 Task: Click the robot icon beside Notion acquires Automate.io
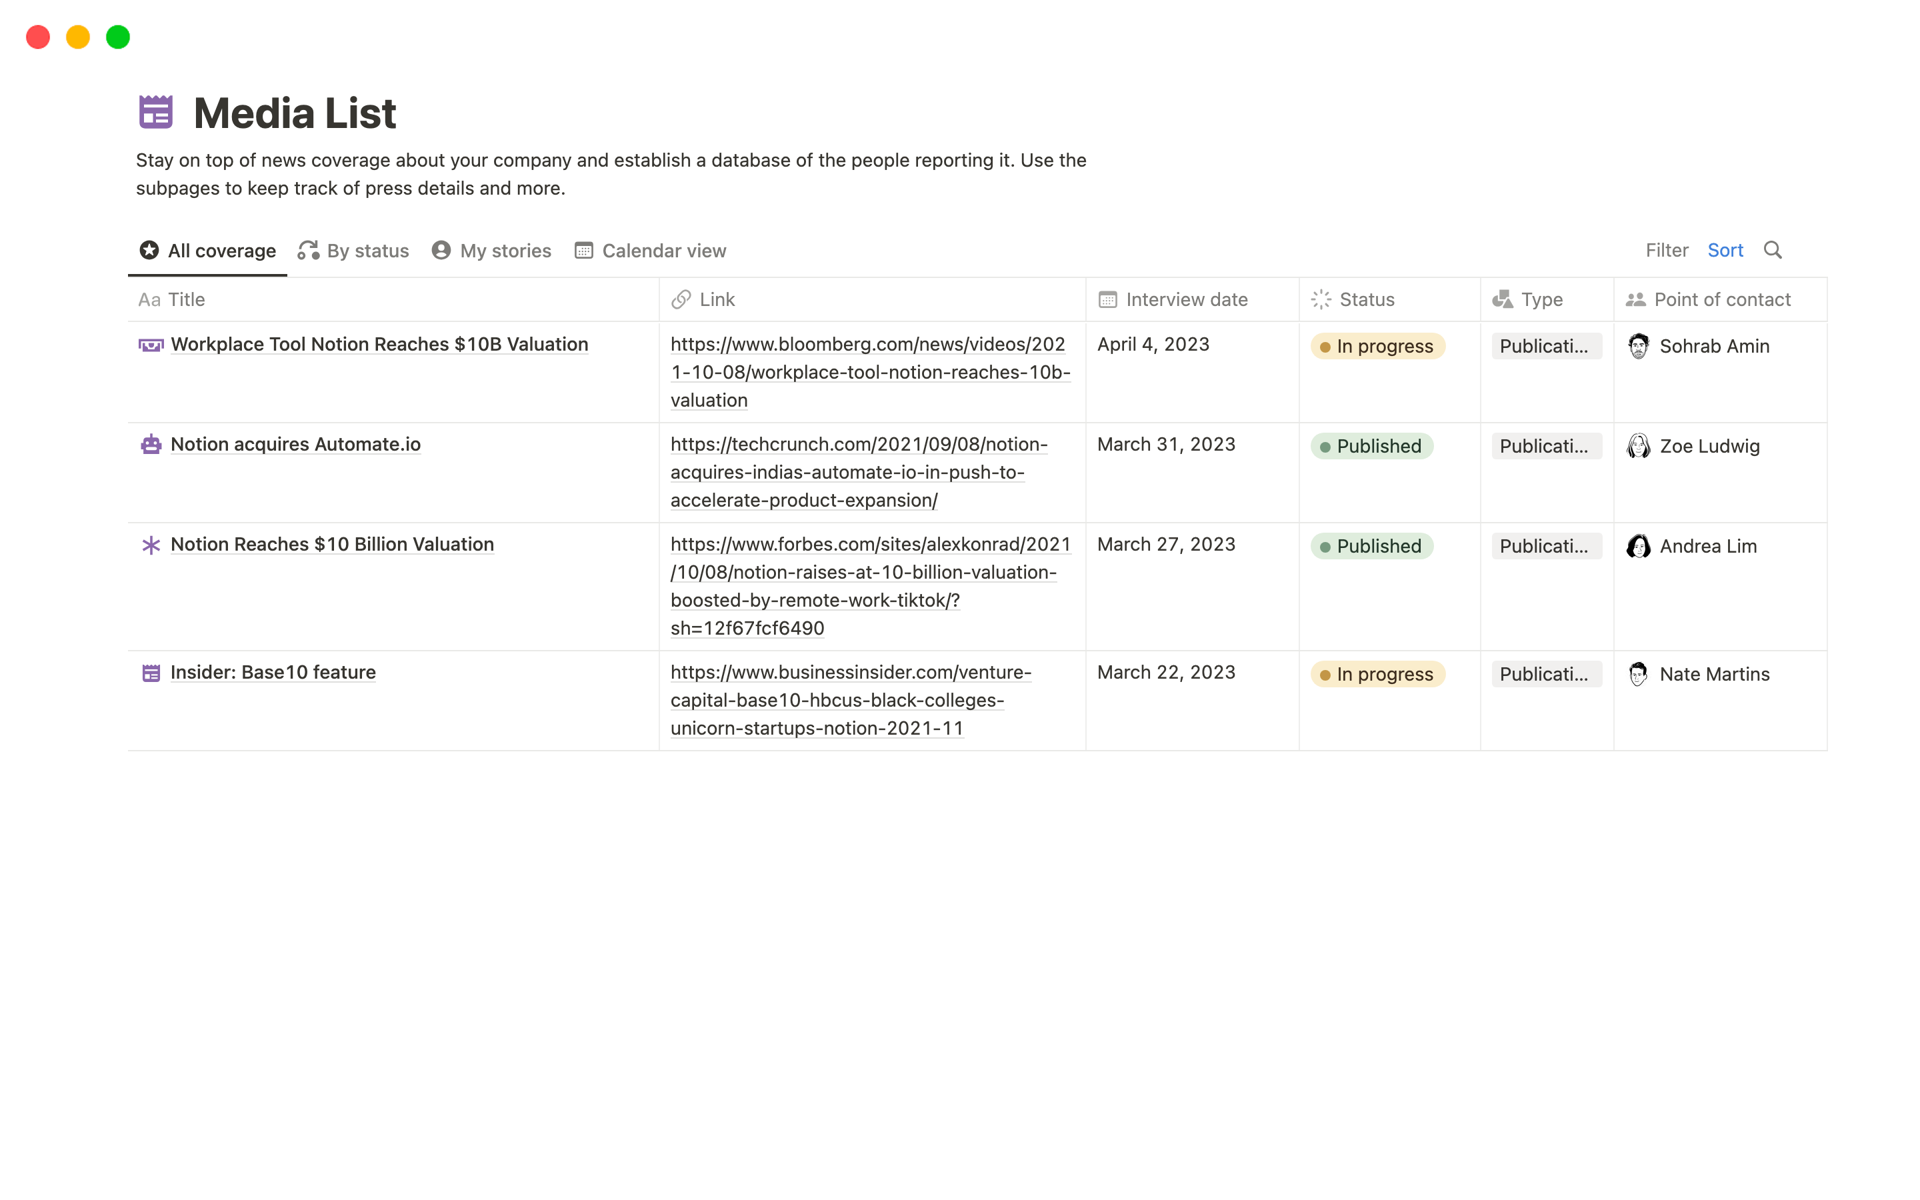pyautogui.click(x=151, y=445)
